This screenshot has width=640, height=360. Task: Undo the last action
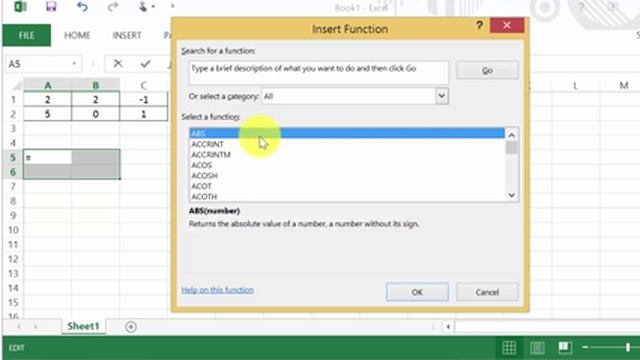(x=82, y=7)
